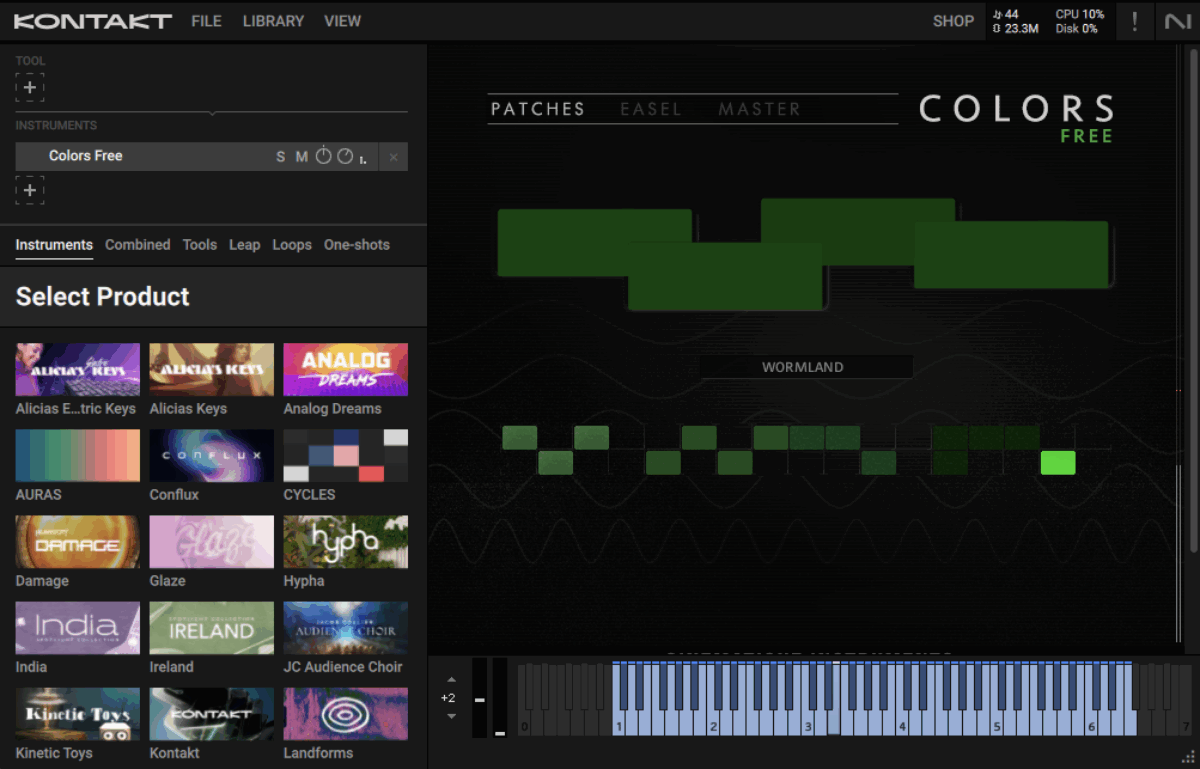Screen dimensions: 1200x769
Task: Open the VIEW menu
Action: 342,21
